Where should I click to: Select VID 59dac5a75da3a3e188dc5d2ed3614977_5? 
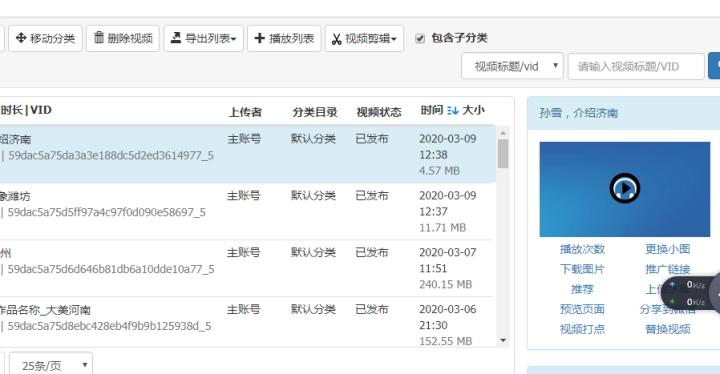click(111, 155)
